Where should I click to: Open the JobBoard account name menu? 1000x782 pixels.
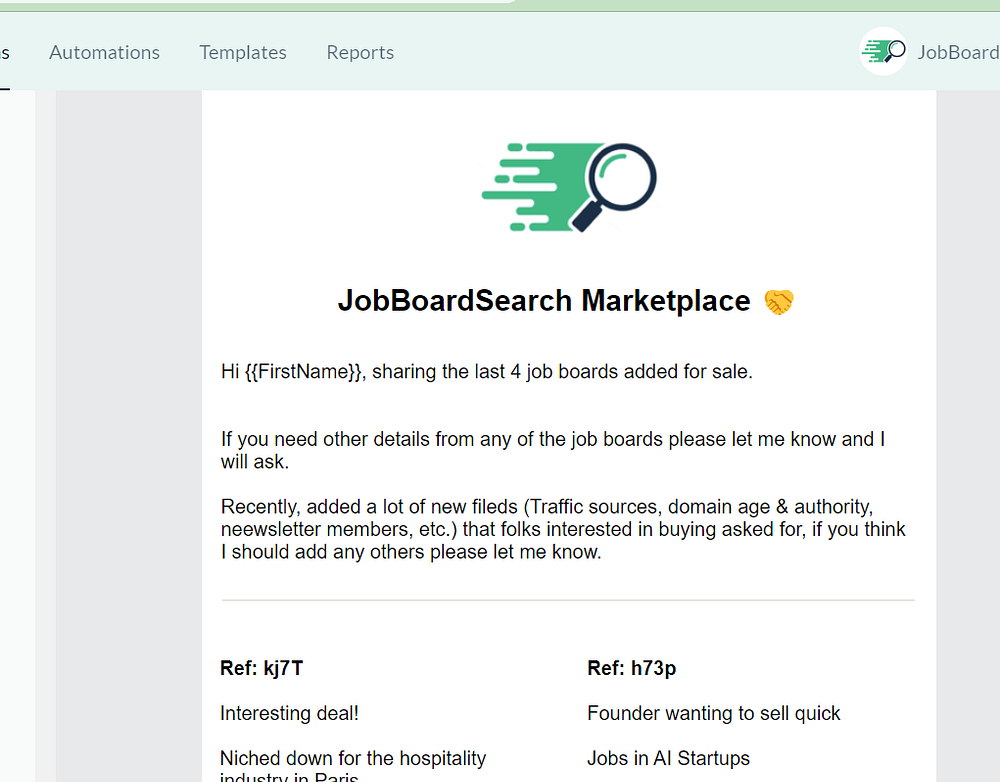[x=958, y=53]
